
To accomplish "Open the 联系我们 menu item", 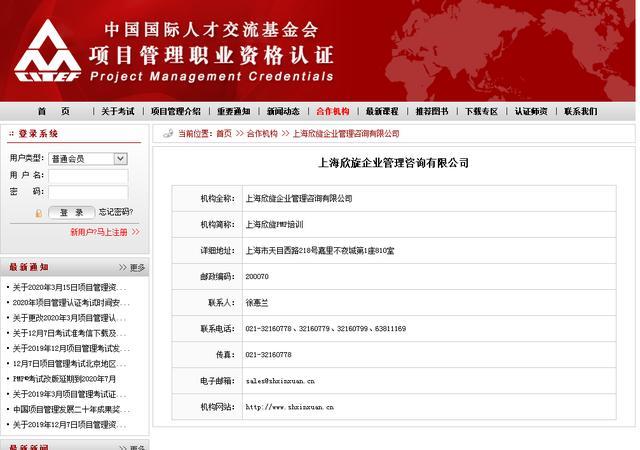I will point(580,111).
